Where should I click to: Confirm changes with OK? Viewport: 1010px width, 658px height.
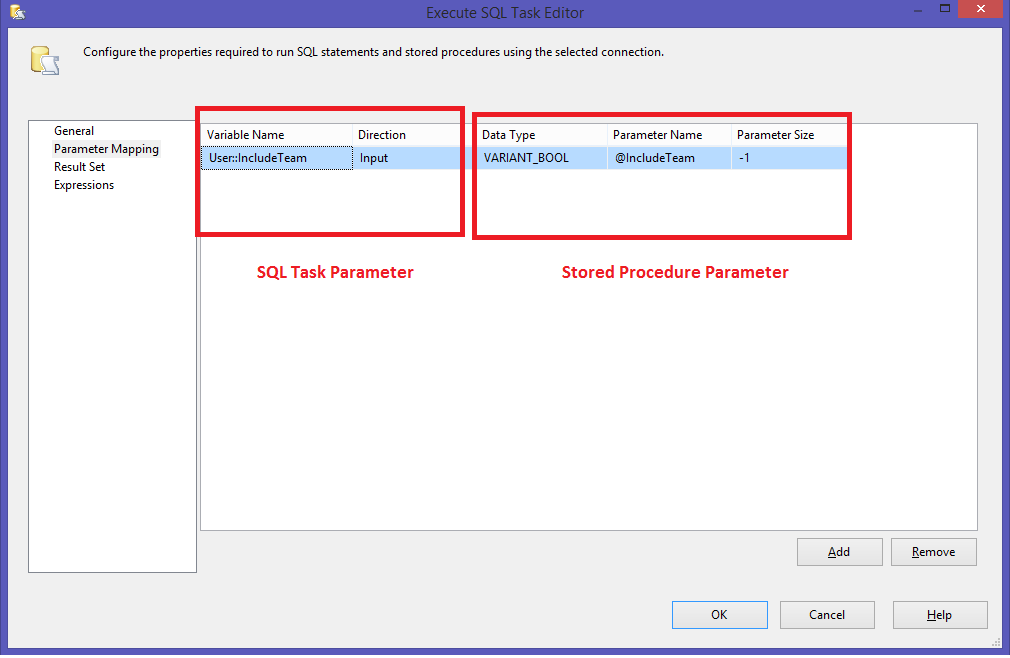pyautogui.click(x=719, y=614)
